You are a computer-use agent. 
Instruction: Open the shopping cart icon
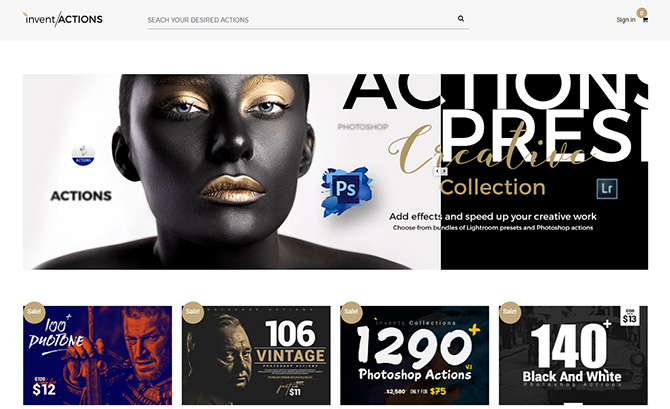(x=645, y=20)
